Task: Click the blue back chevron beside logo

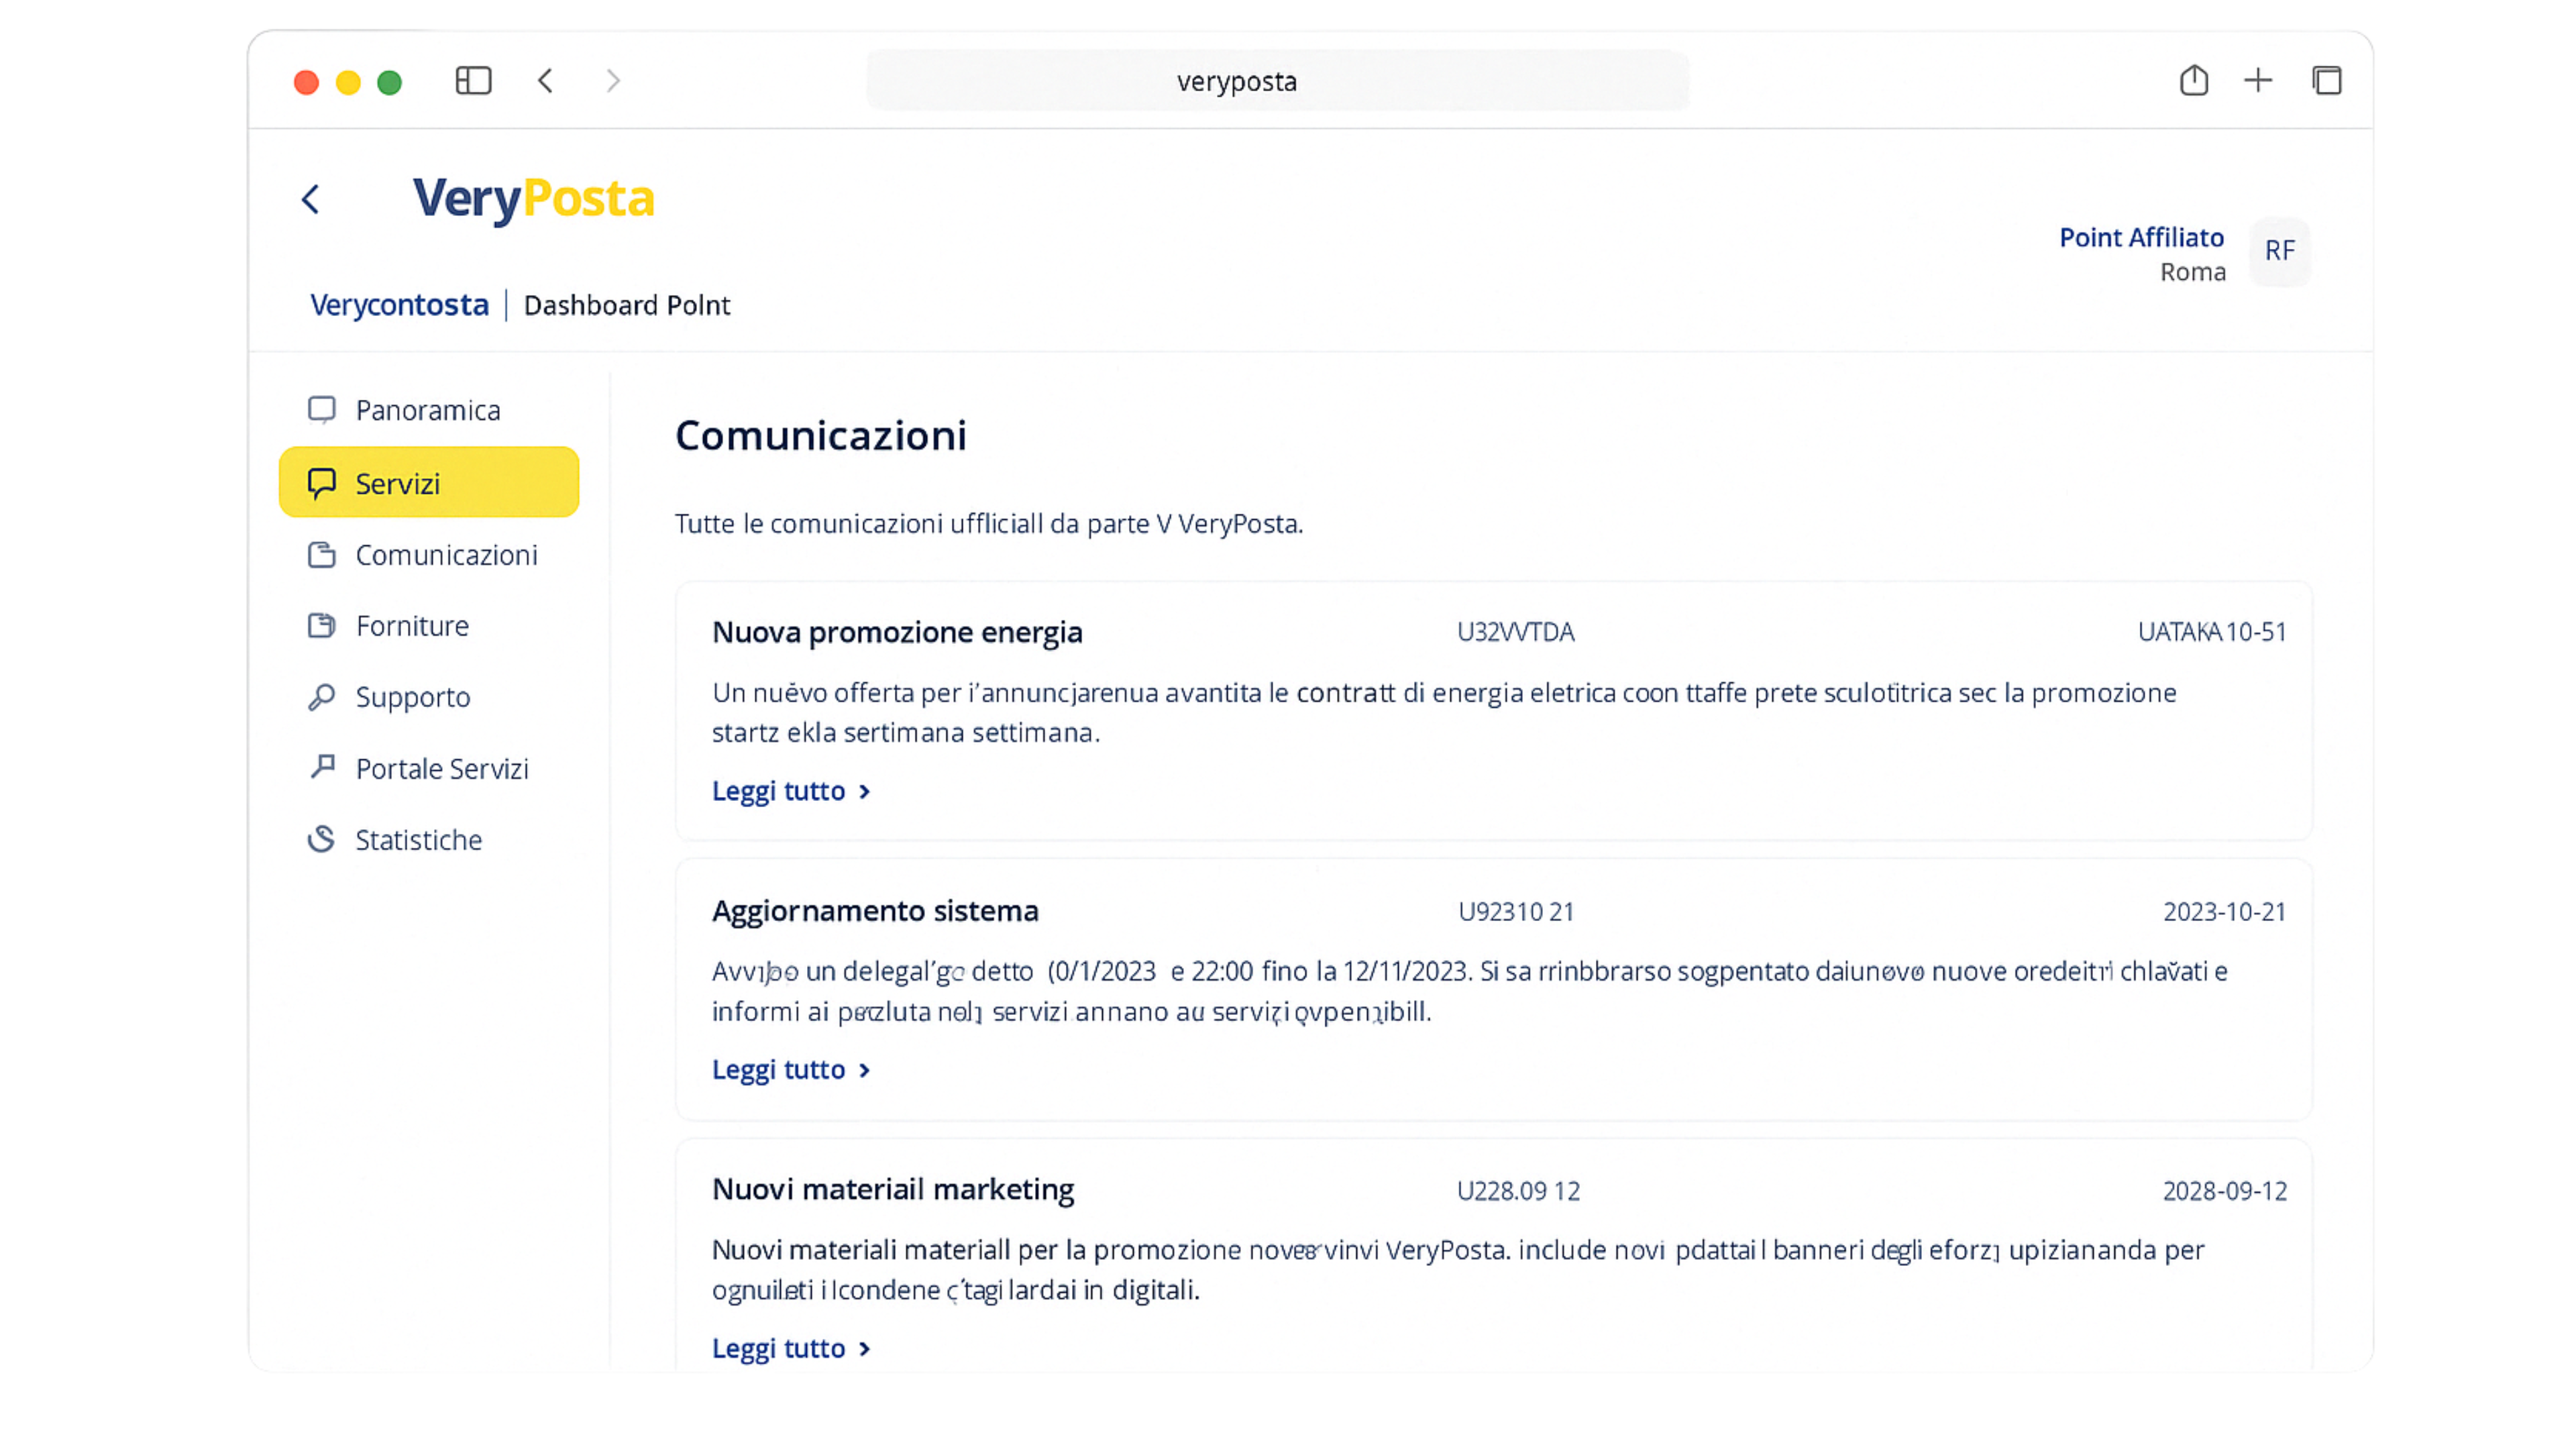Action: coord(311,199)
